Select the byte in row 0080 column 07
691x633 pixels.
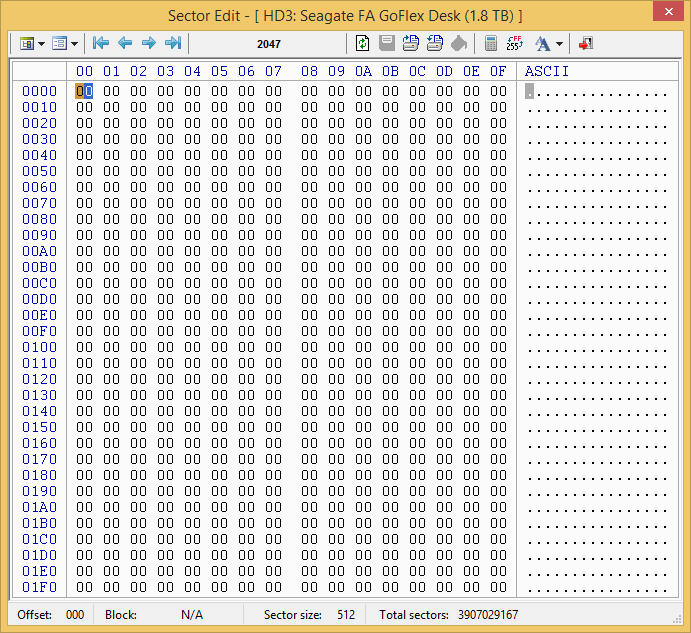pos(273,219)
